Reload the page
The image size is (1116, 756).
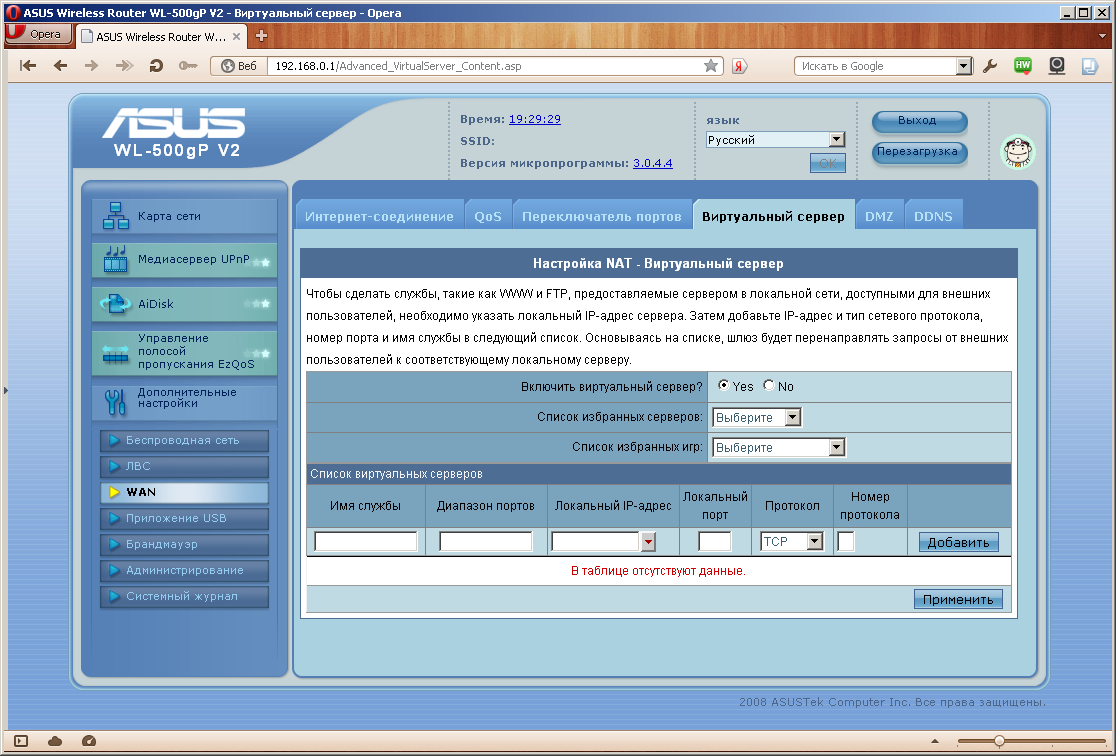pos(156,66)
